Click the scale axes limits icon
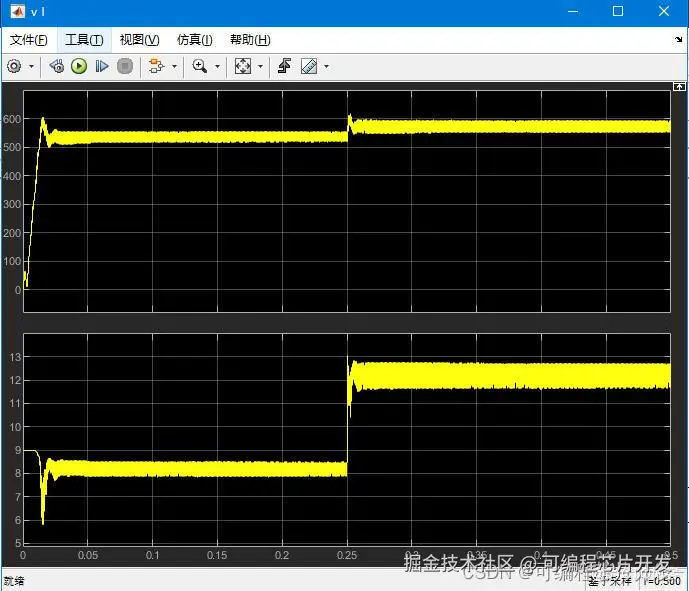 pyautogui.click(x=243, y=66)
